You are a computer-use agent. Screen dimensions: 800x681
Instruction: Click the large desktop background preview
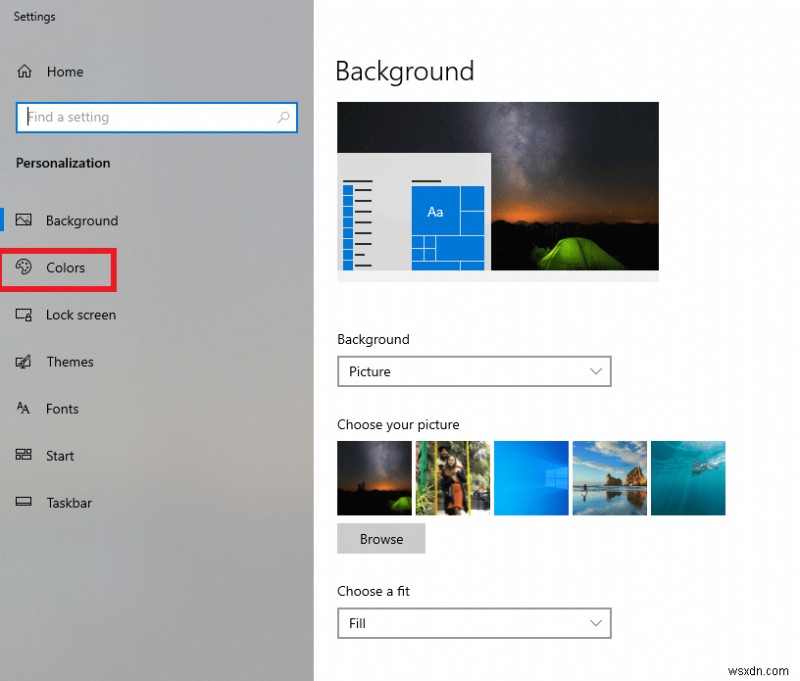coord(497,191)
